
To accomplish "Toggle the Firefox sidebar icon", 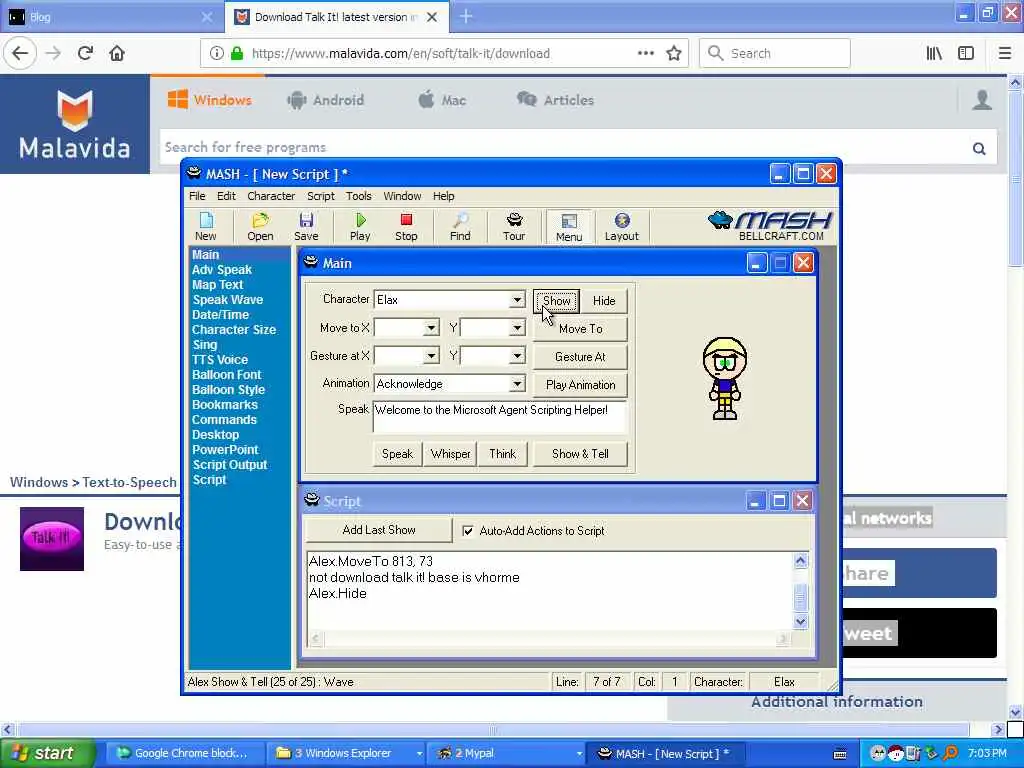I will tap(966, 54).
